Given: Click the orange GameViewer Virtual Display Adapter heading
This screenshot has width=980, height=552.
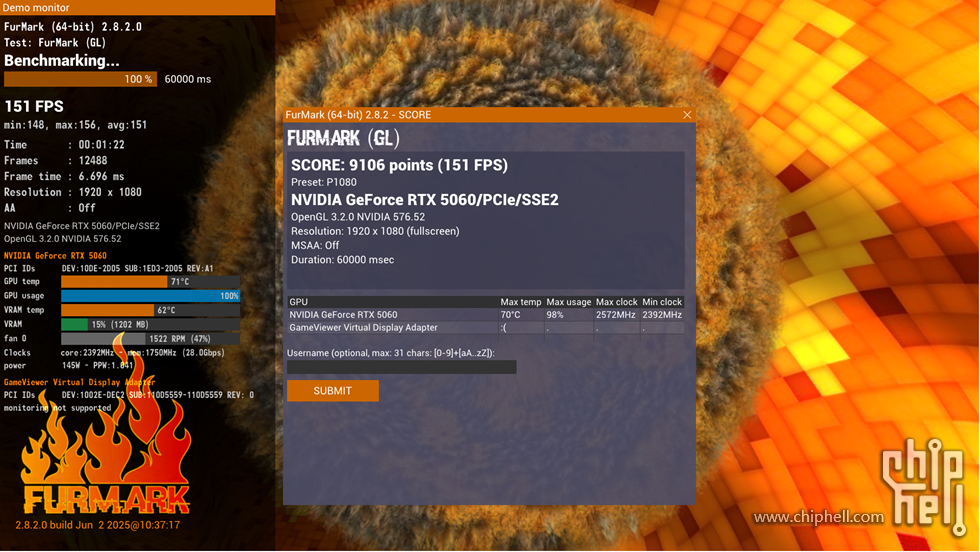Looking at the screenshot, I should 79,382.
